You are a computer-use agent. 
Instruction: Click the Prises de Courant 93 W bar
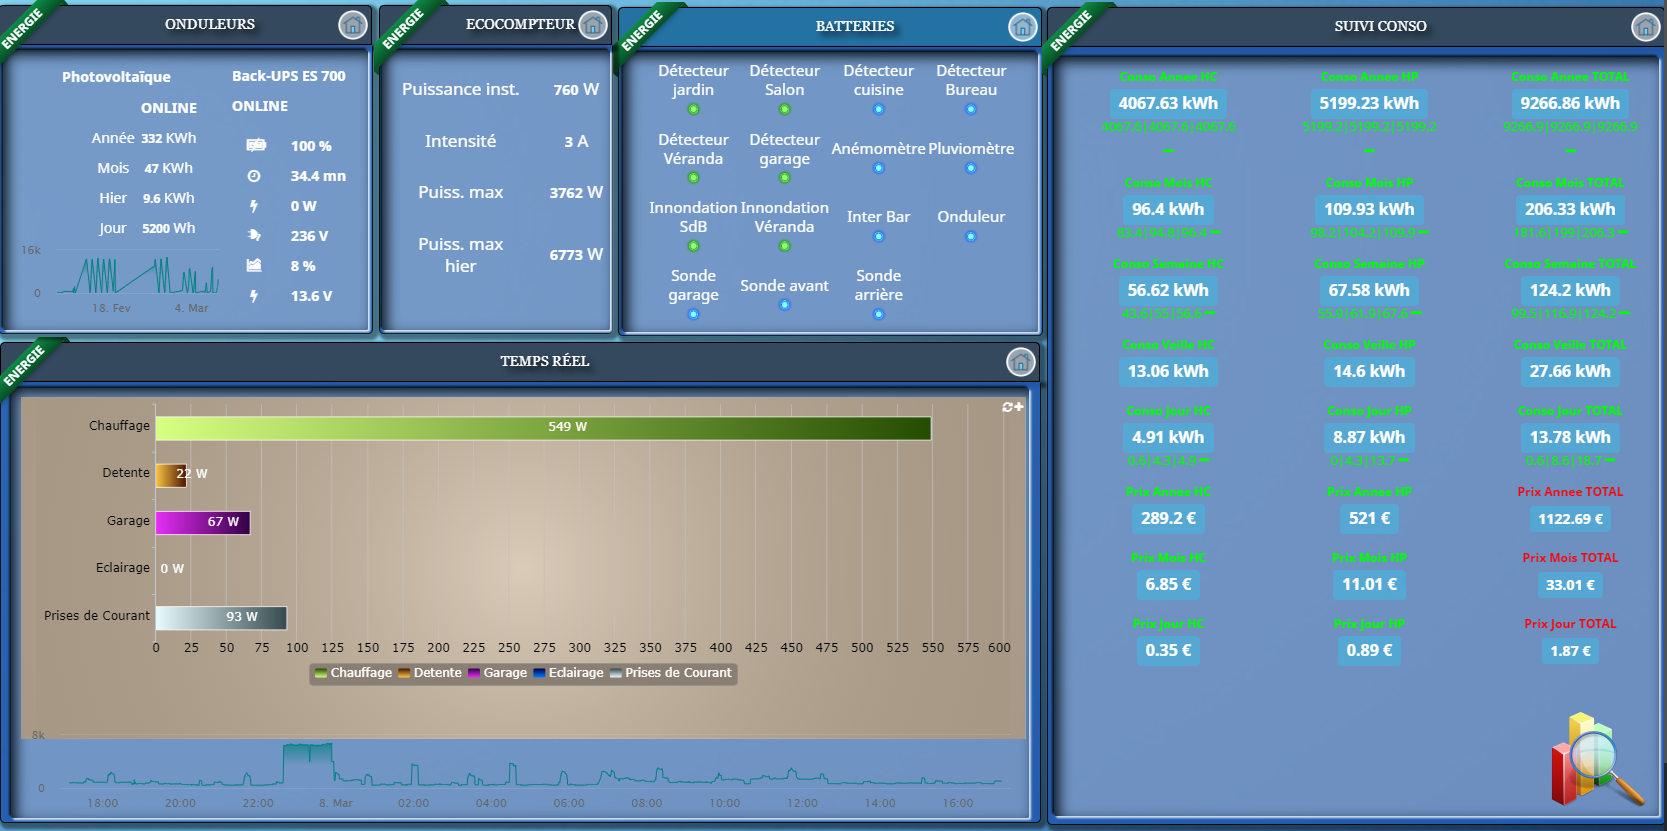(x=221, y=618)
